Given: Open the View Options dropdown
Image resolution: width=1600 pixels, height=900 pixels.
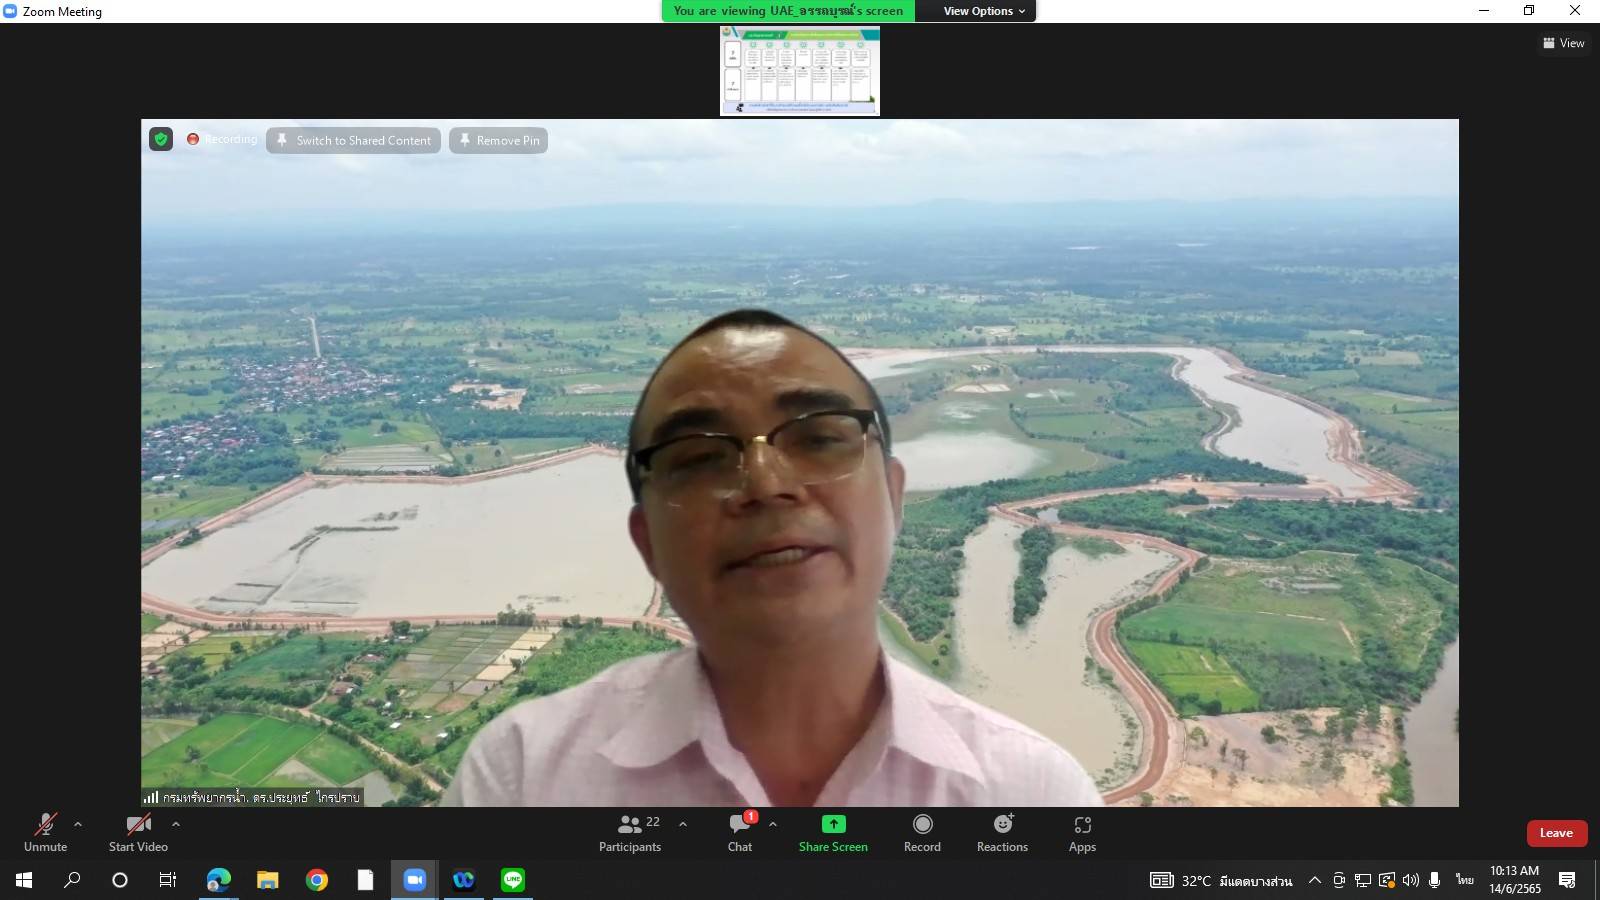Looking at the screenshot, I should [984, 11].
